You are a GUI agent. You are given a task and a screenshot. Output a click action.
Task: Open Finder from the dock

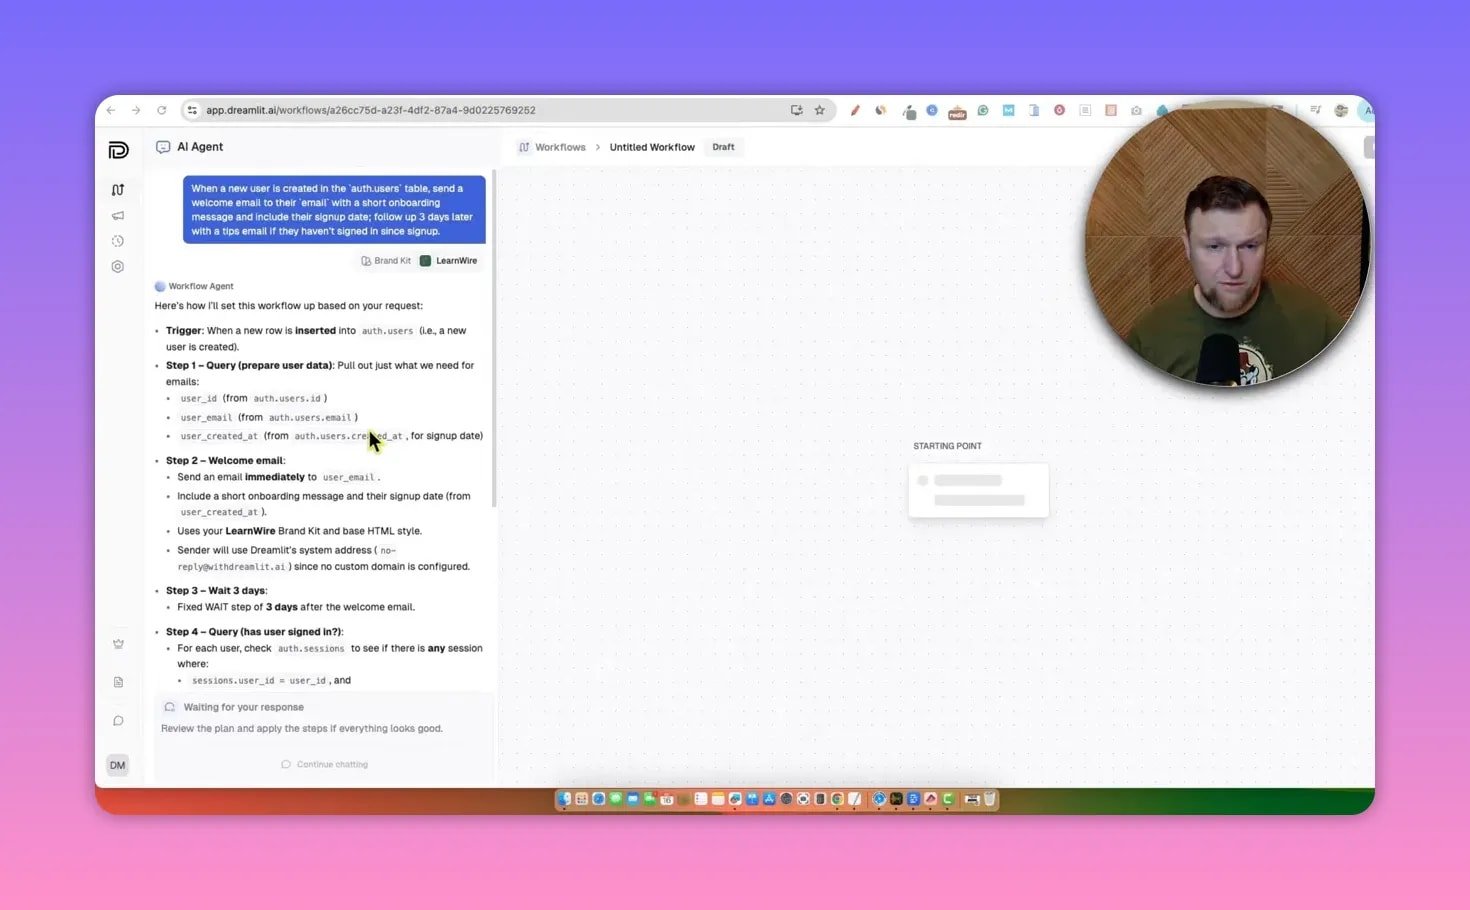(x=565, y=799)
